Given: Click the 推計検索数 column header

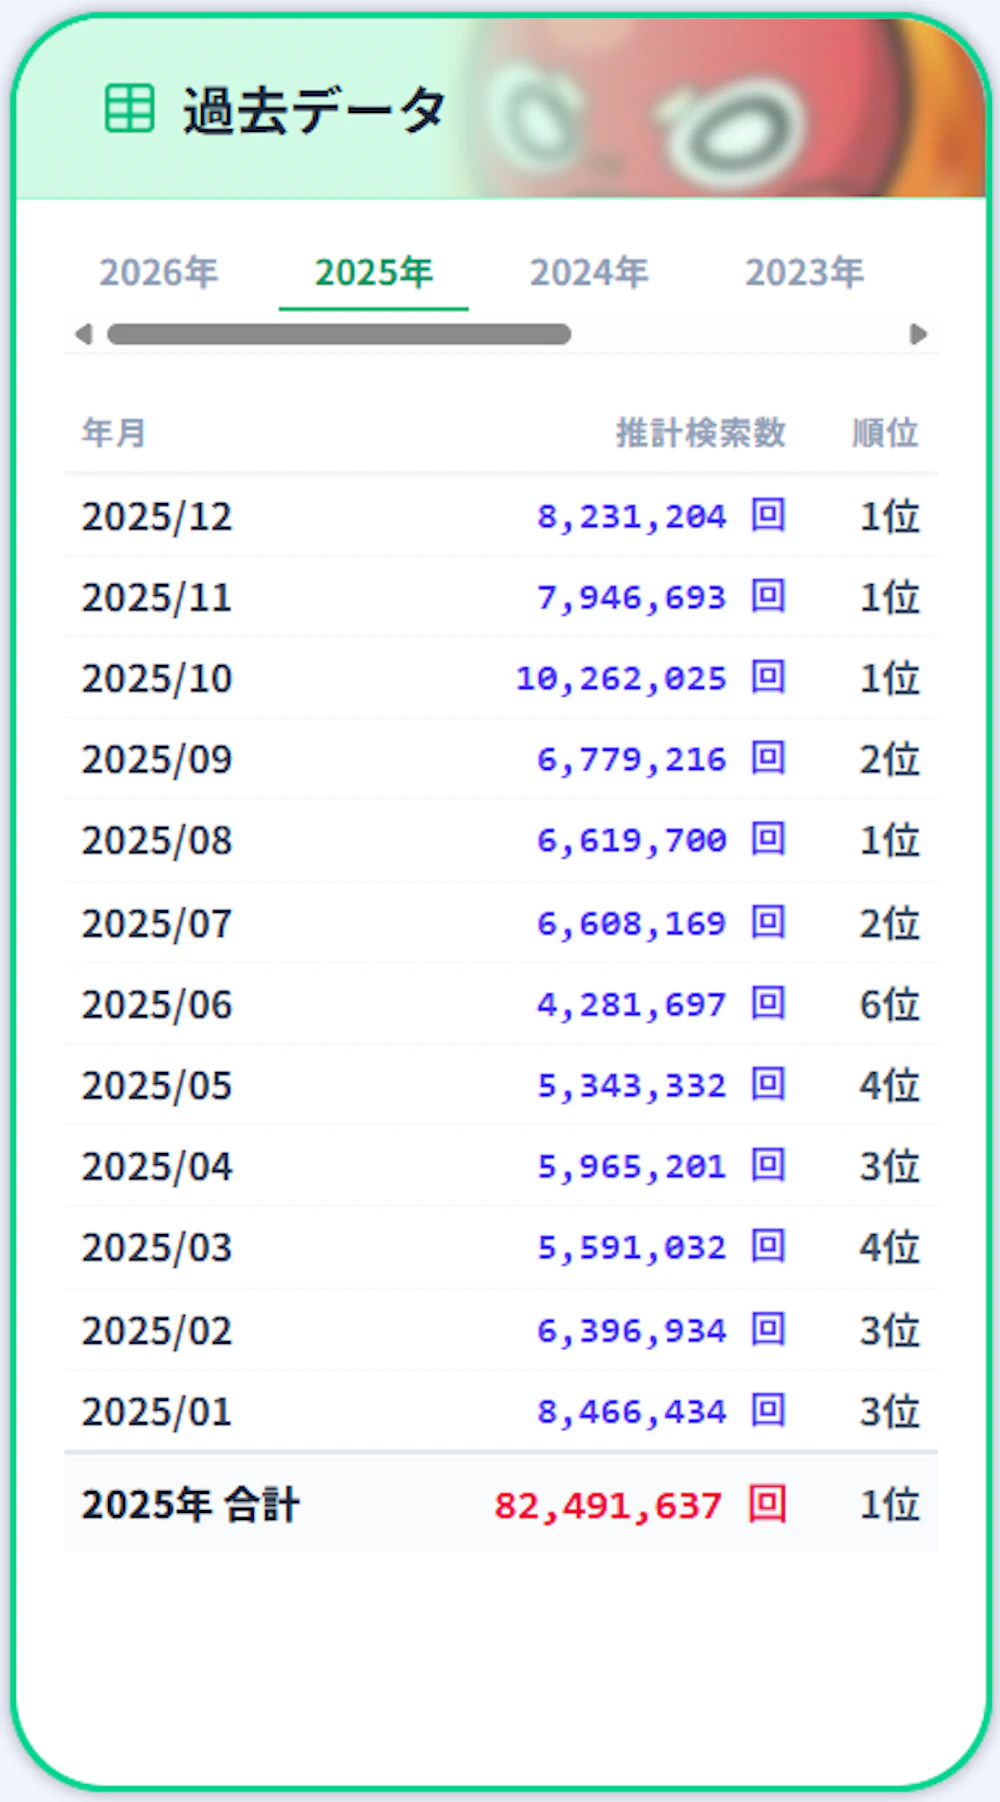Looking at the screenshot, I should coord(701,433).
